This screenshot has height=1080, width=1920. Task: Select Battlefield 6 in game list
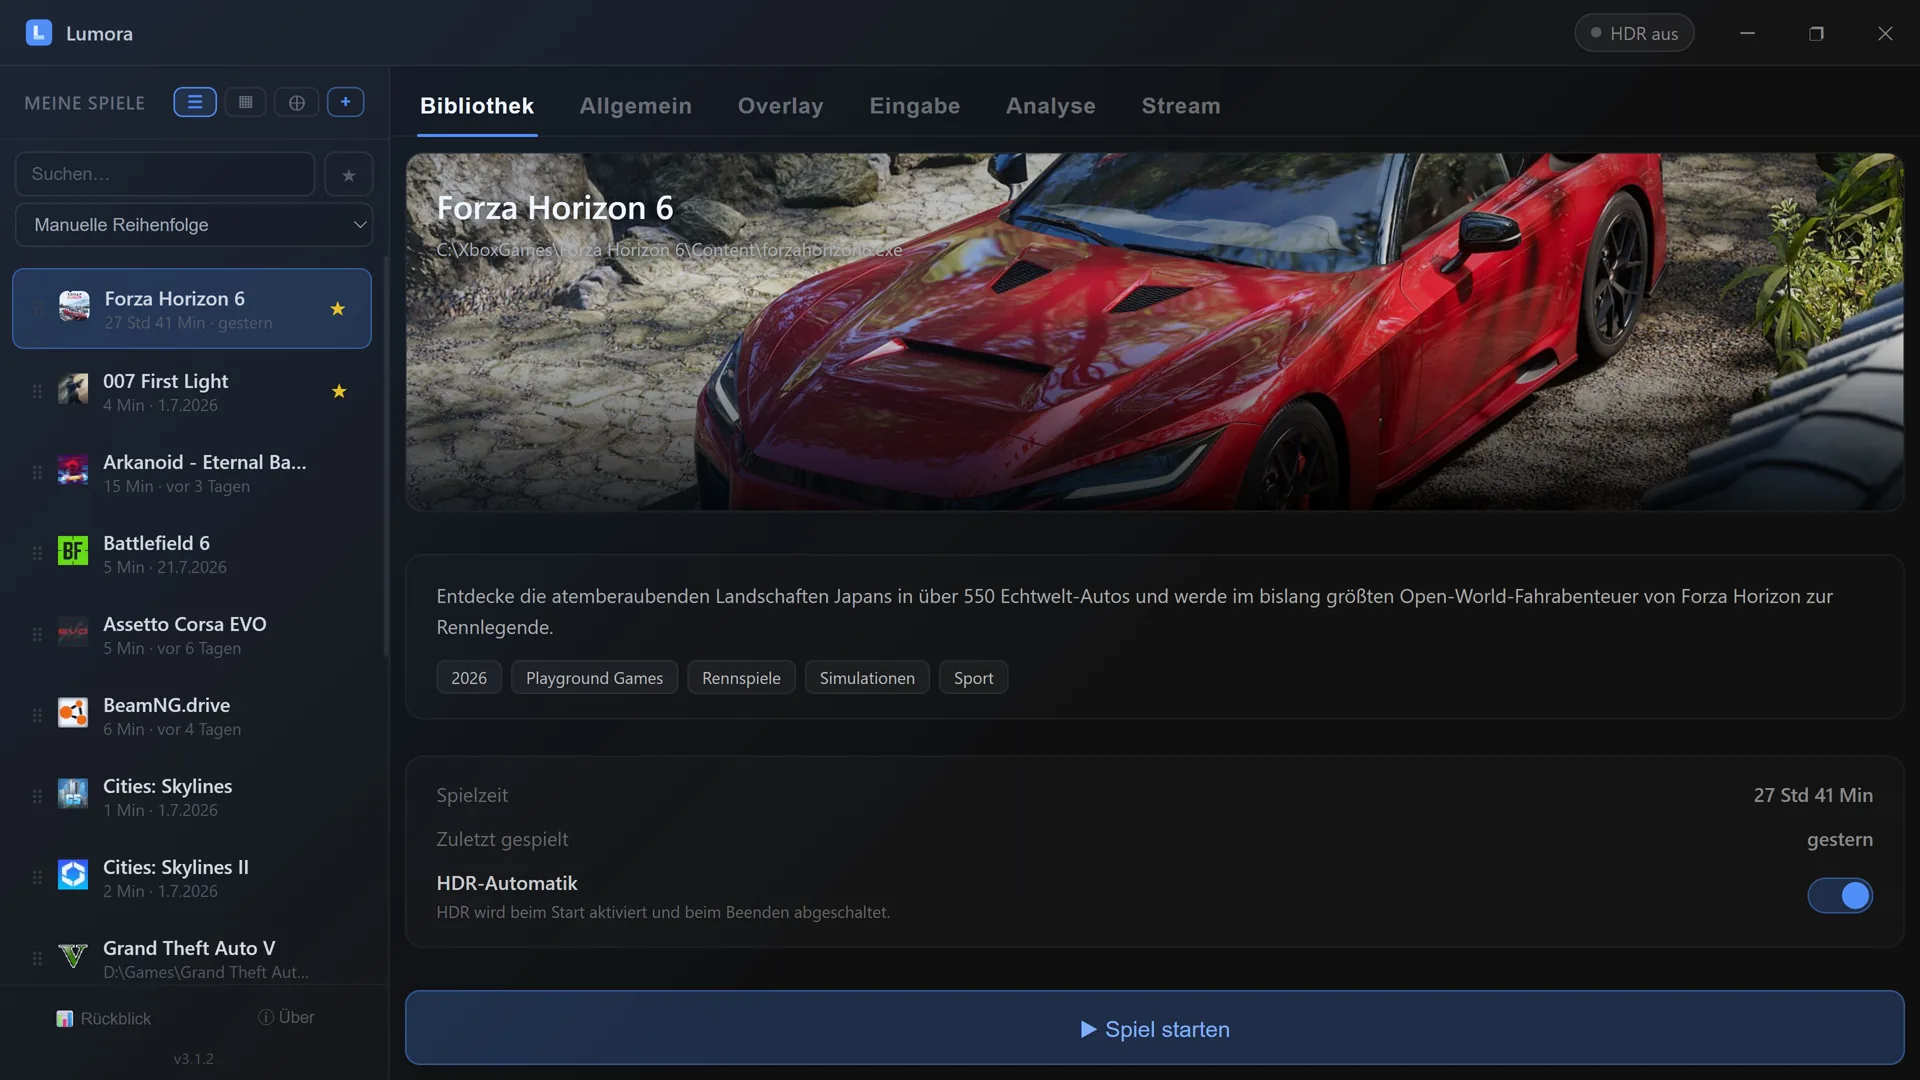tap(192, 553)
